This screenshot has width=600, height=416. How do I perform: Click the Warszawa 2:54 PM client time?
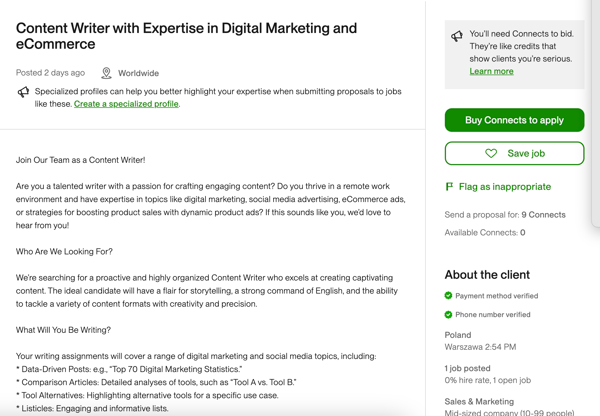click(x=480, y=347)
